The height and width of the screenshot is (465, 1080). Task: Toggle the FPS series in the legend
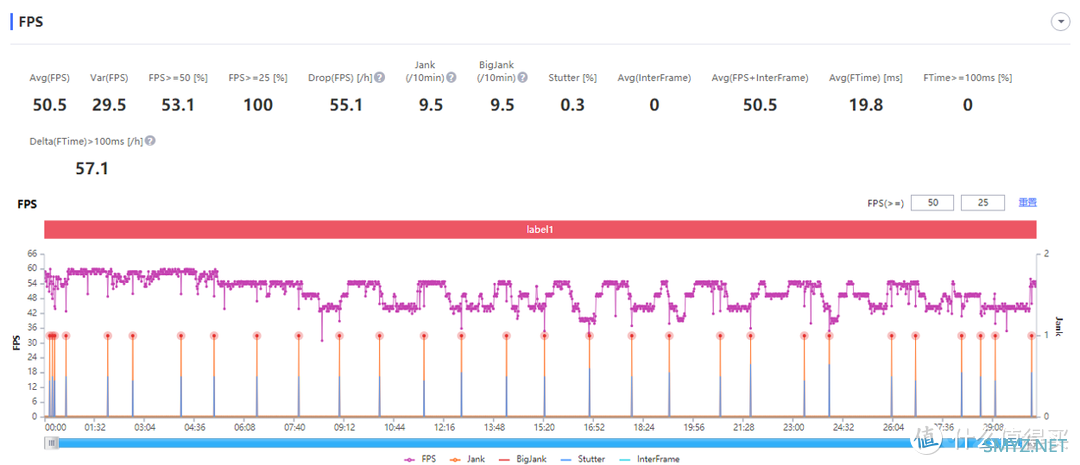(x=419, y=459)
